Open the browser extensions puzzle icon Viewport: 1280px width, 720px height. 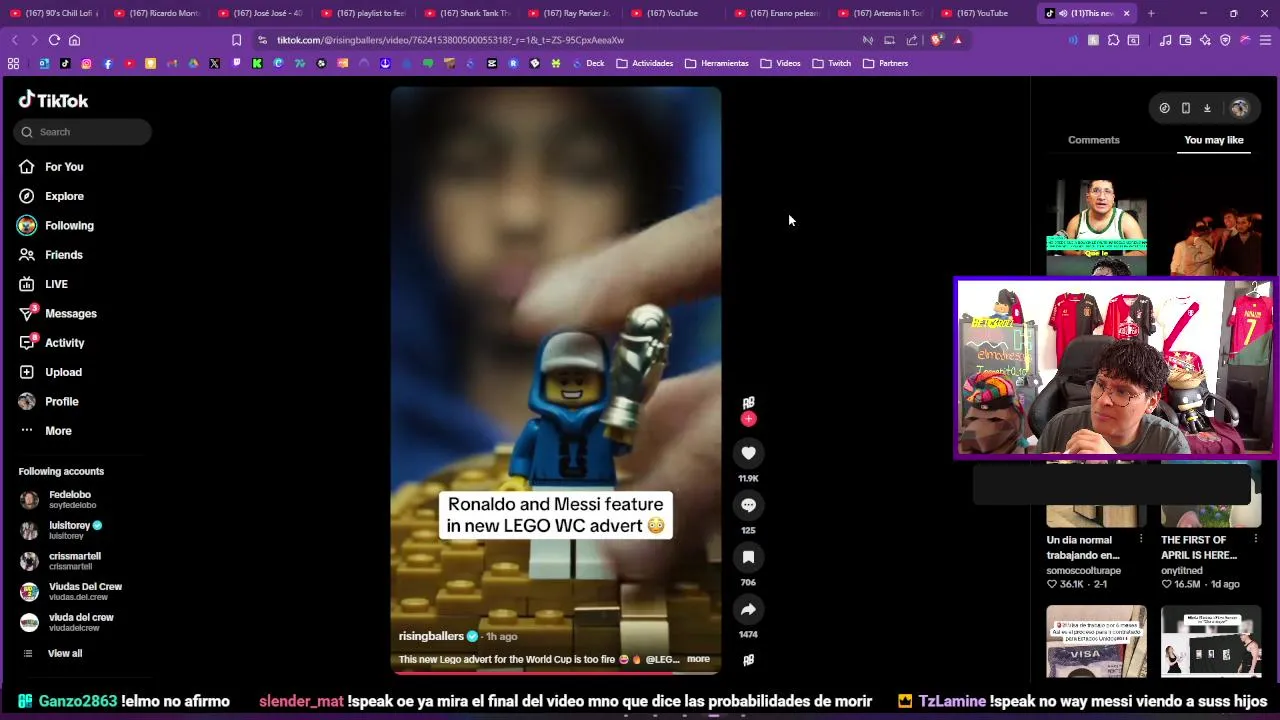(1113, 40)
